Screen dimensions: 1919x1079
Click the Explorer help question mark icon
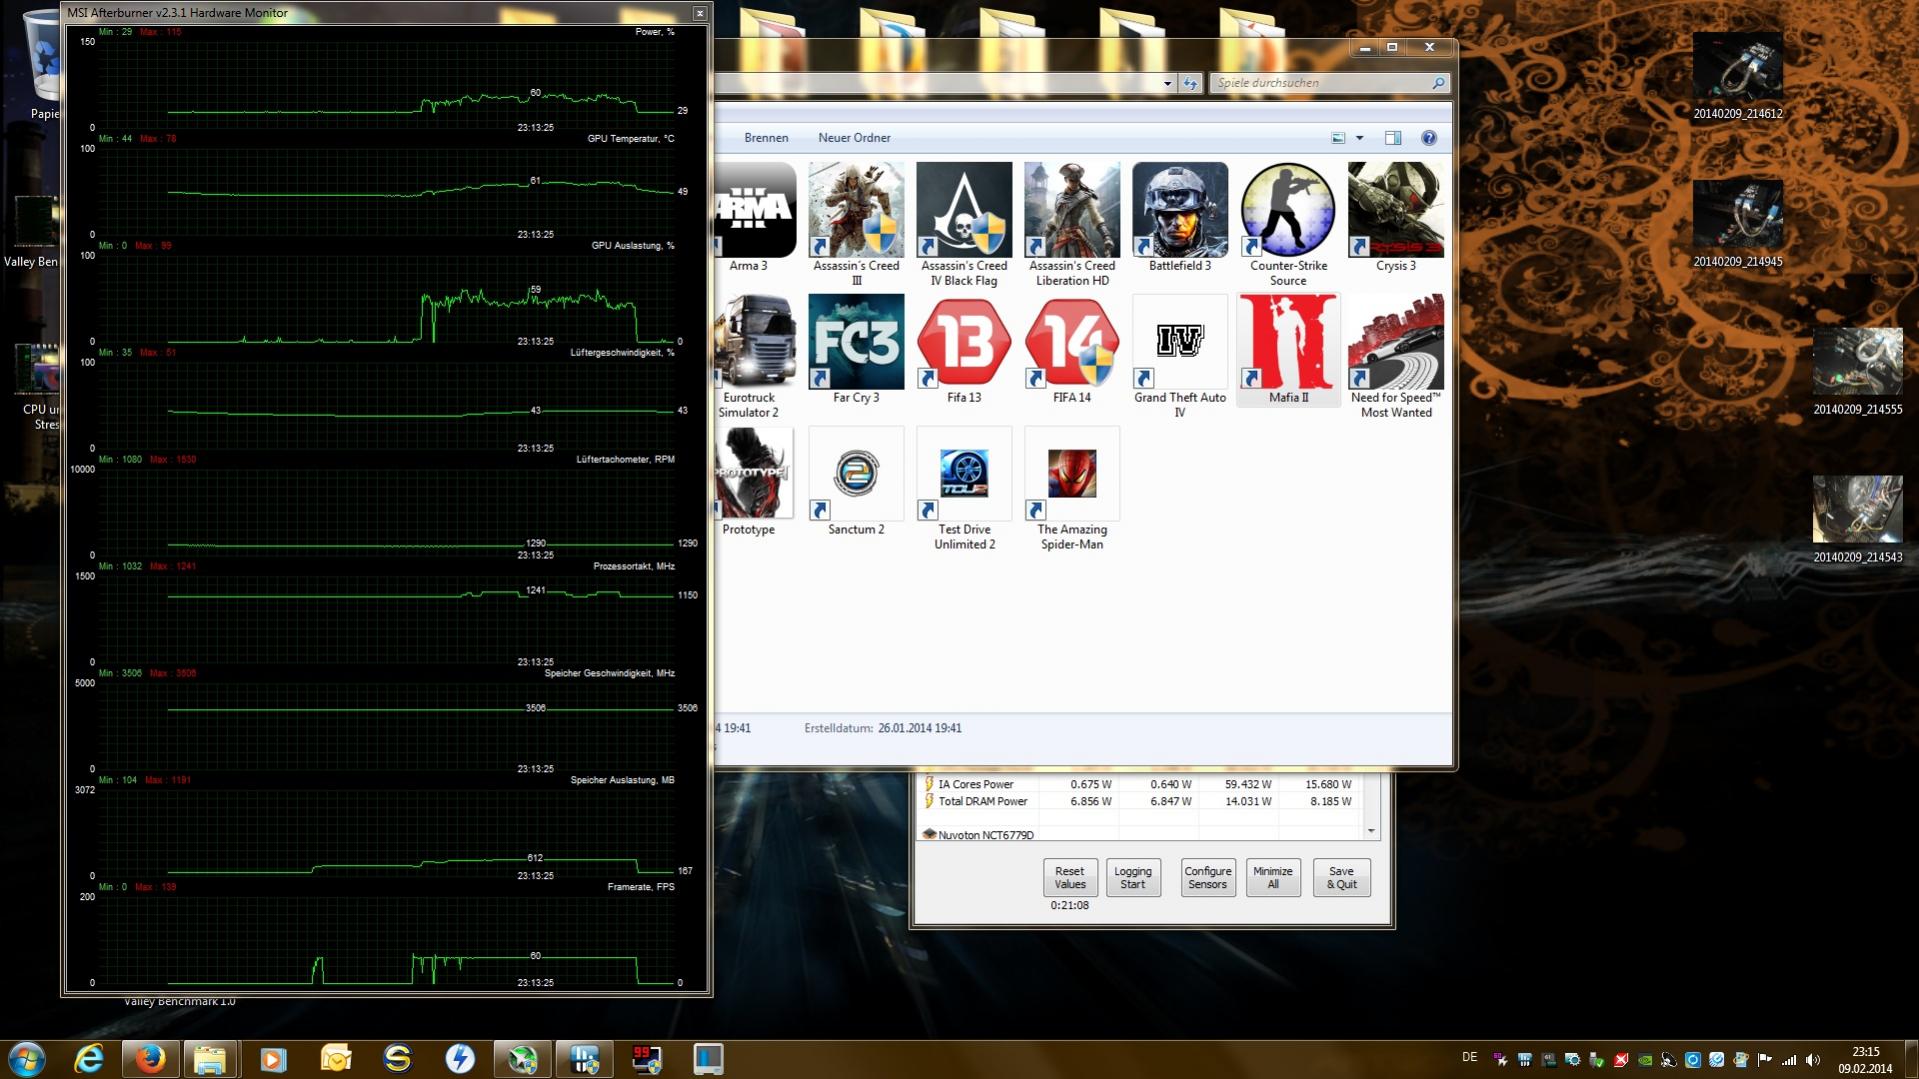(x=1429, y=138)
